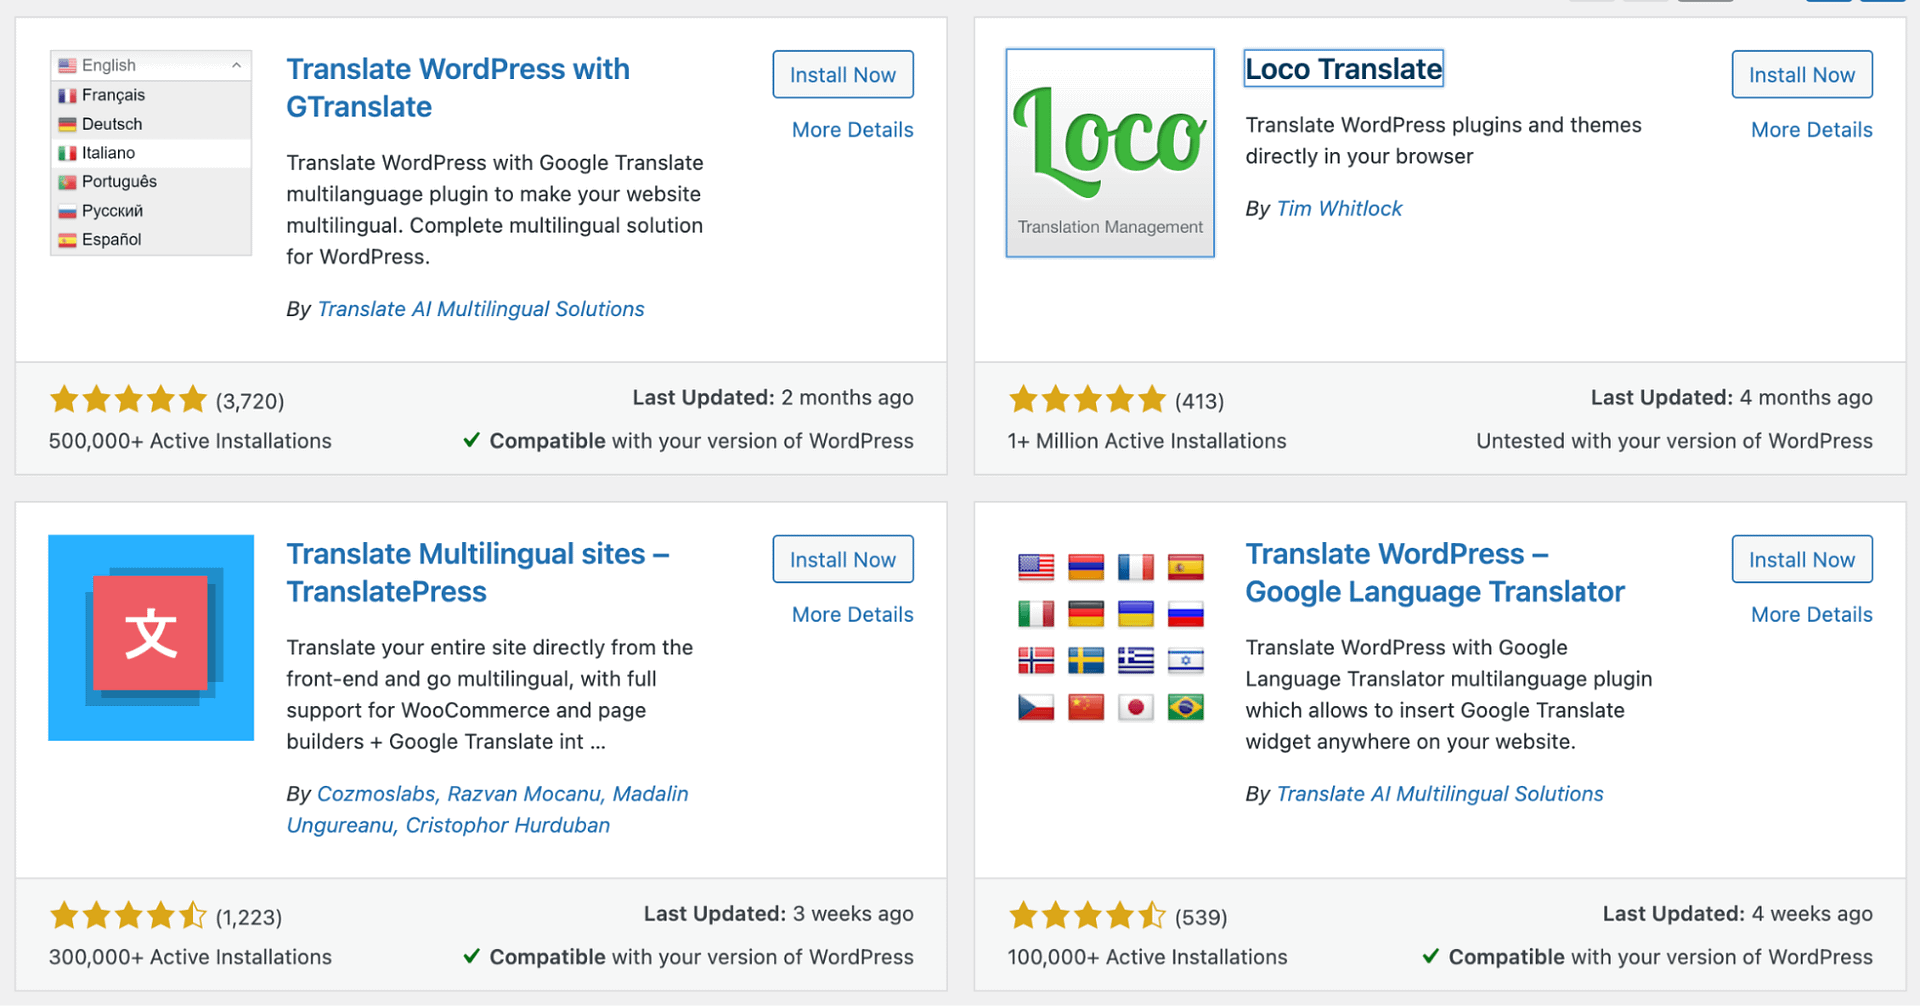
Task: Open the Loco Translate title link
Action: click(1343, 69)
